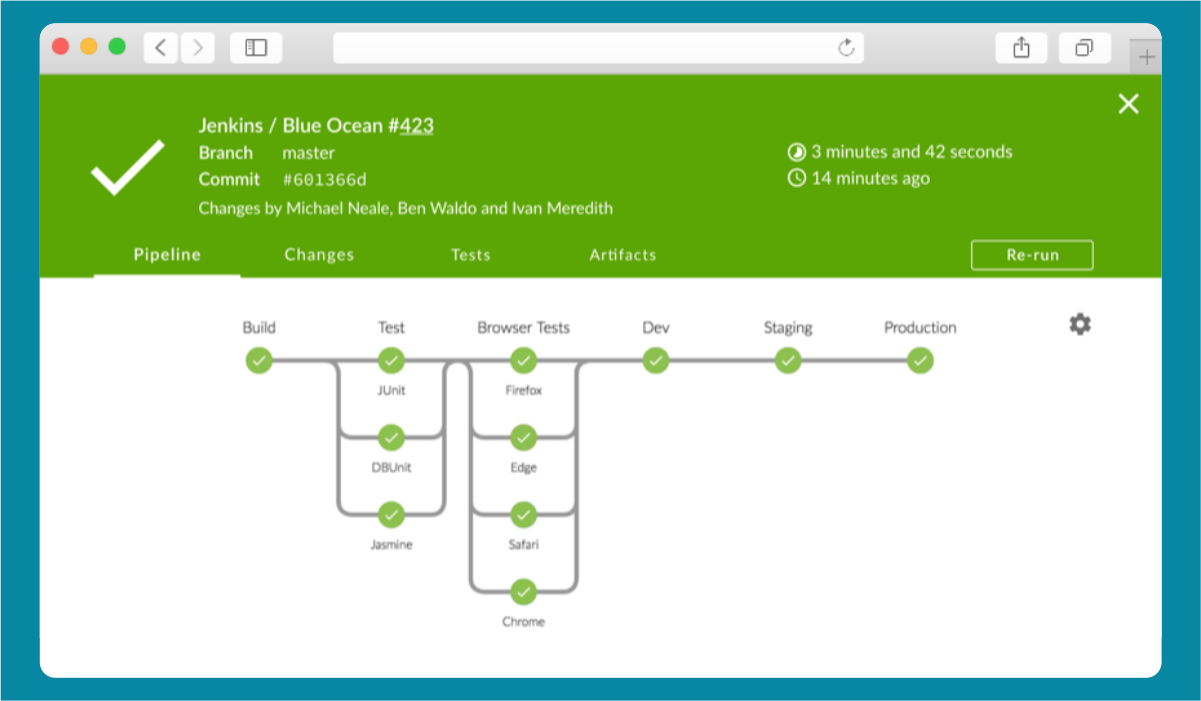1201x701 pixels.
Task: Open the Chrome browser test node
Action: pyautogui.click(x=523, y=591)
